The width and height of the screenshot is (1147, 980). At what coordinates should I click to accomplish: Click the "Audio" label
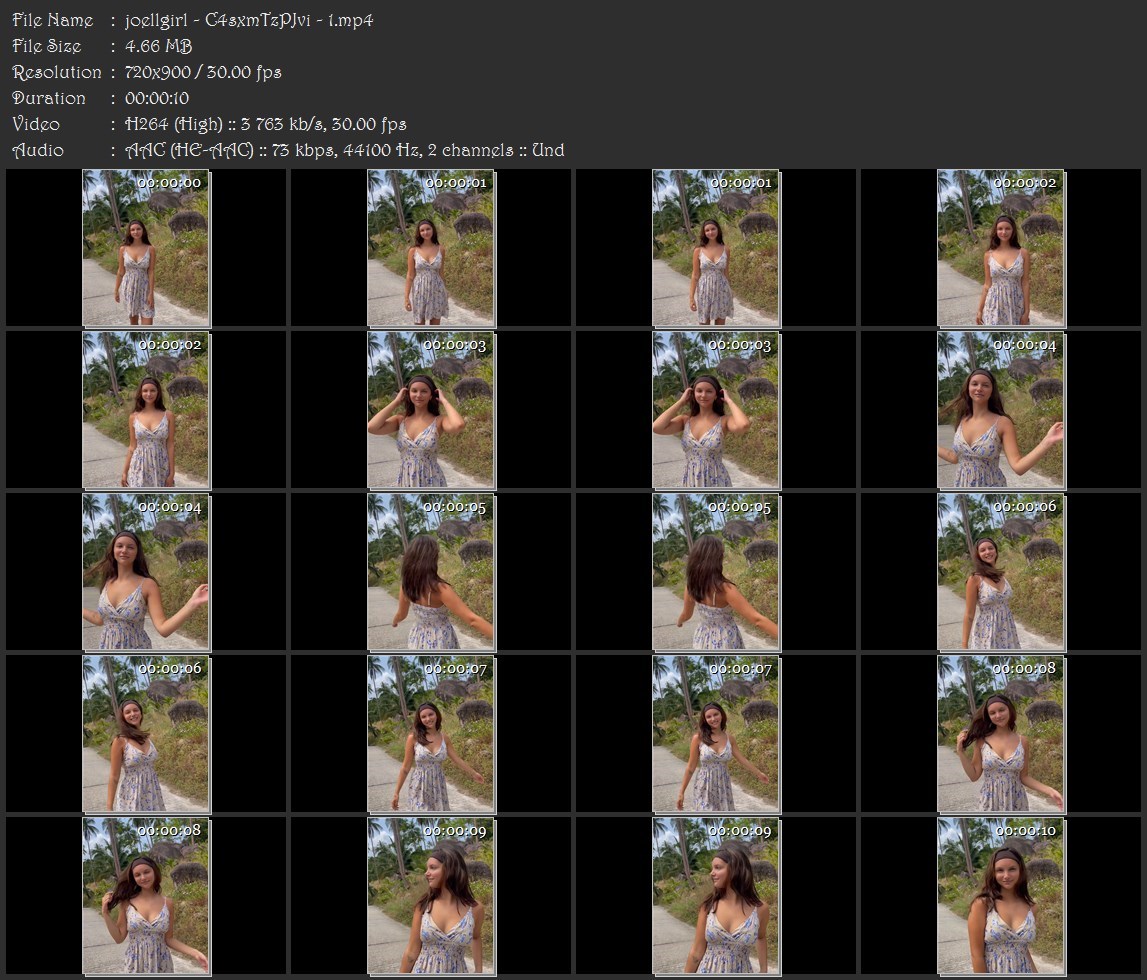point(38,151)
